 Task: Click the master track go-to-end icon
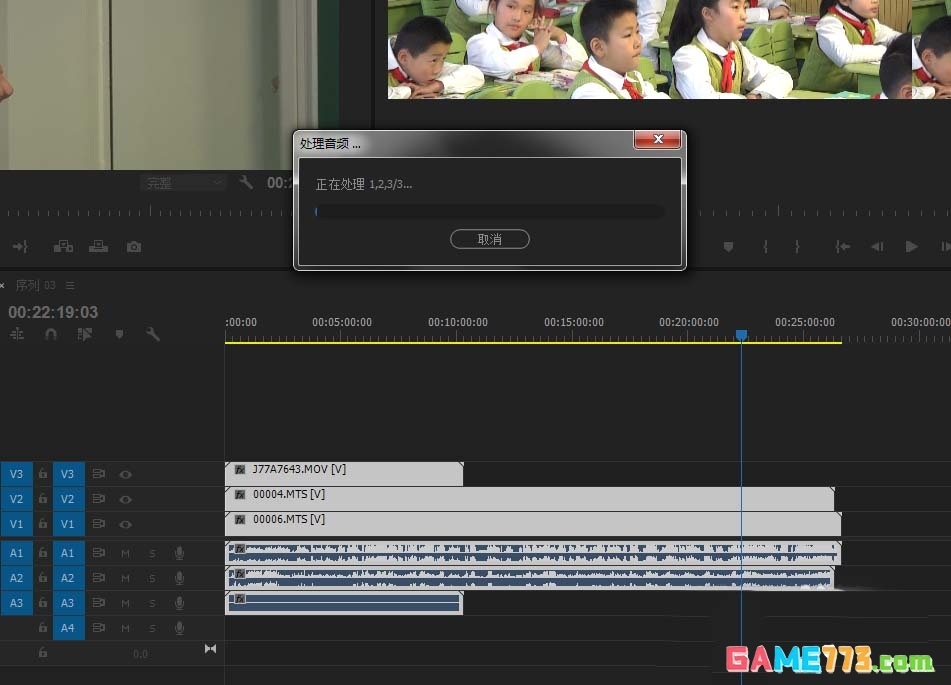210,649
